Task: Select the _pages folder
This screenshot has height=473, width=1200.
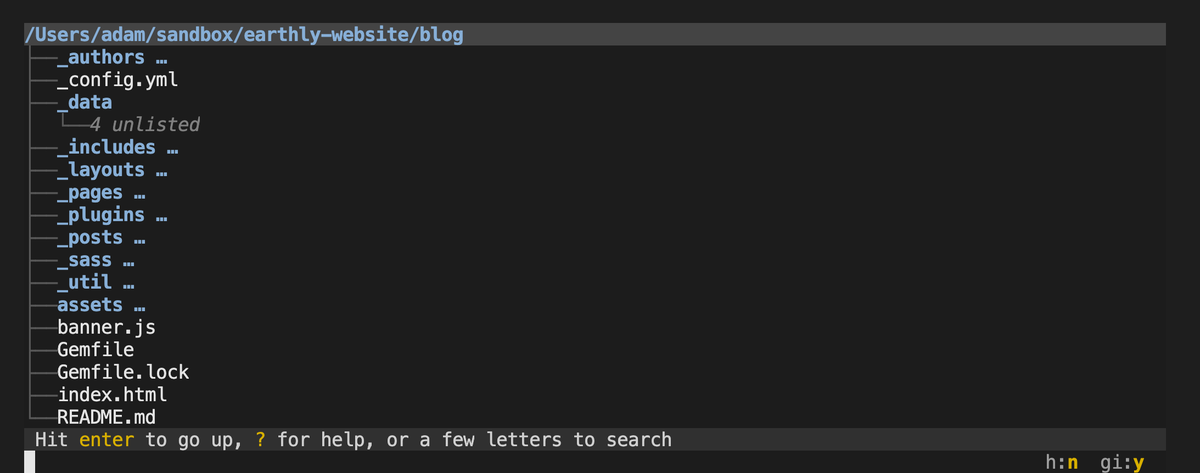Action: [x=89, y=192]
